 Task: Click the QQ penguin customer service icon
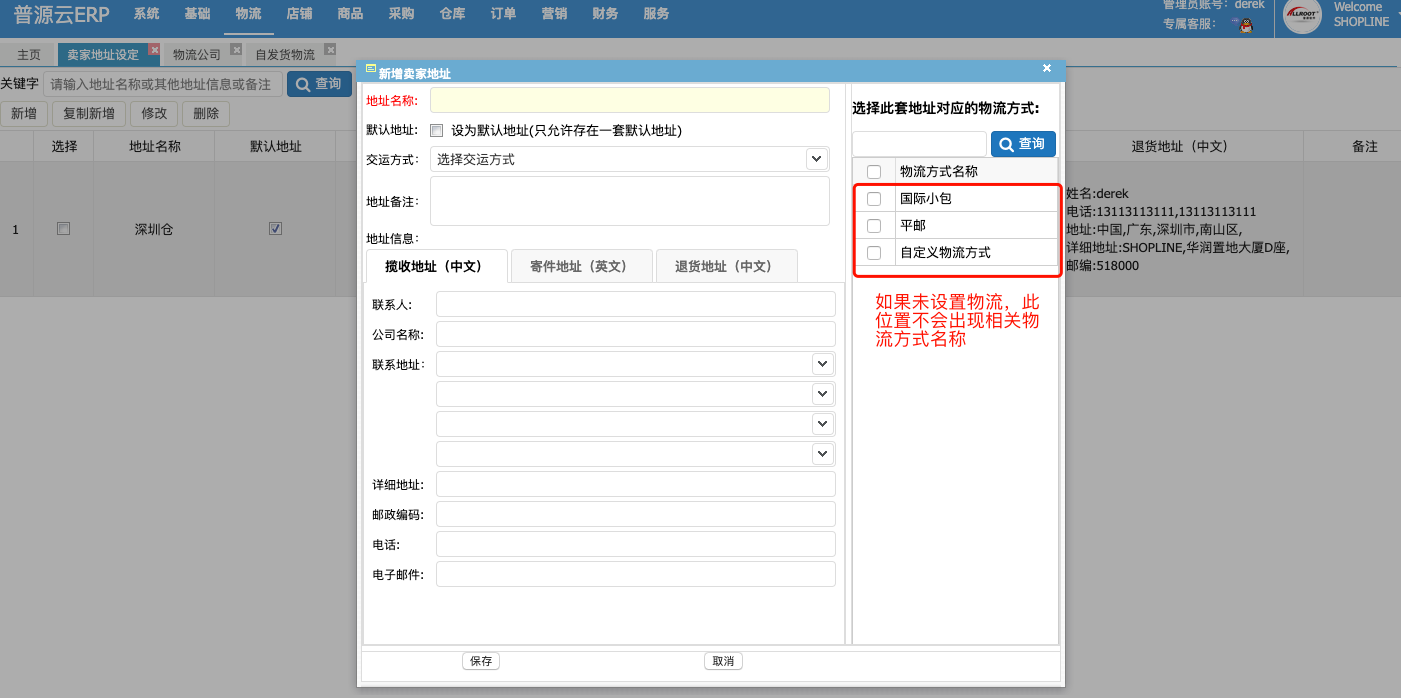point(1245,25)
